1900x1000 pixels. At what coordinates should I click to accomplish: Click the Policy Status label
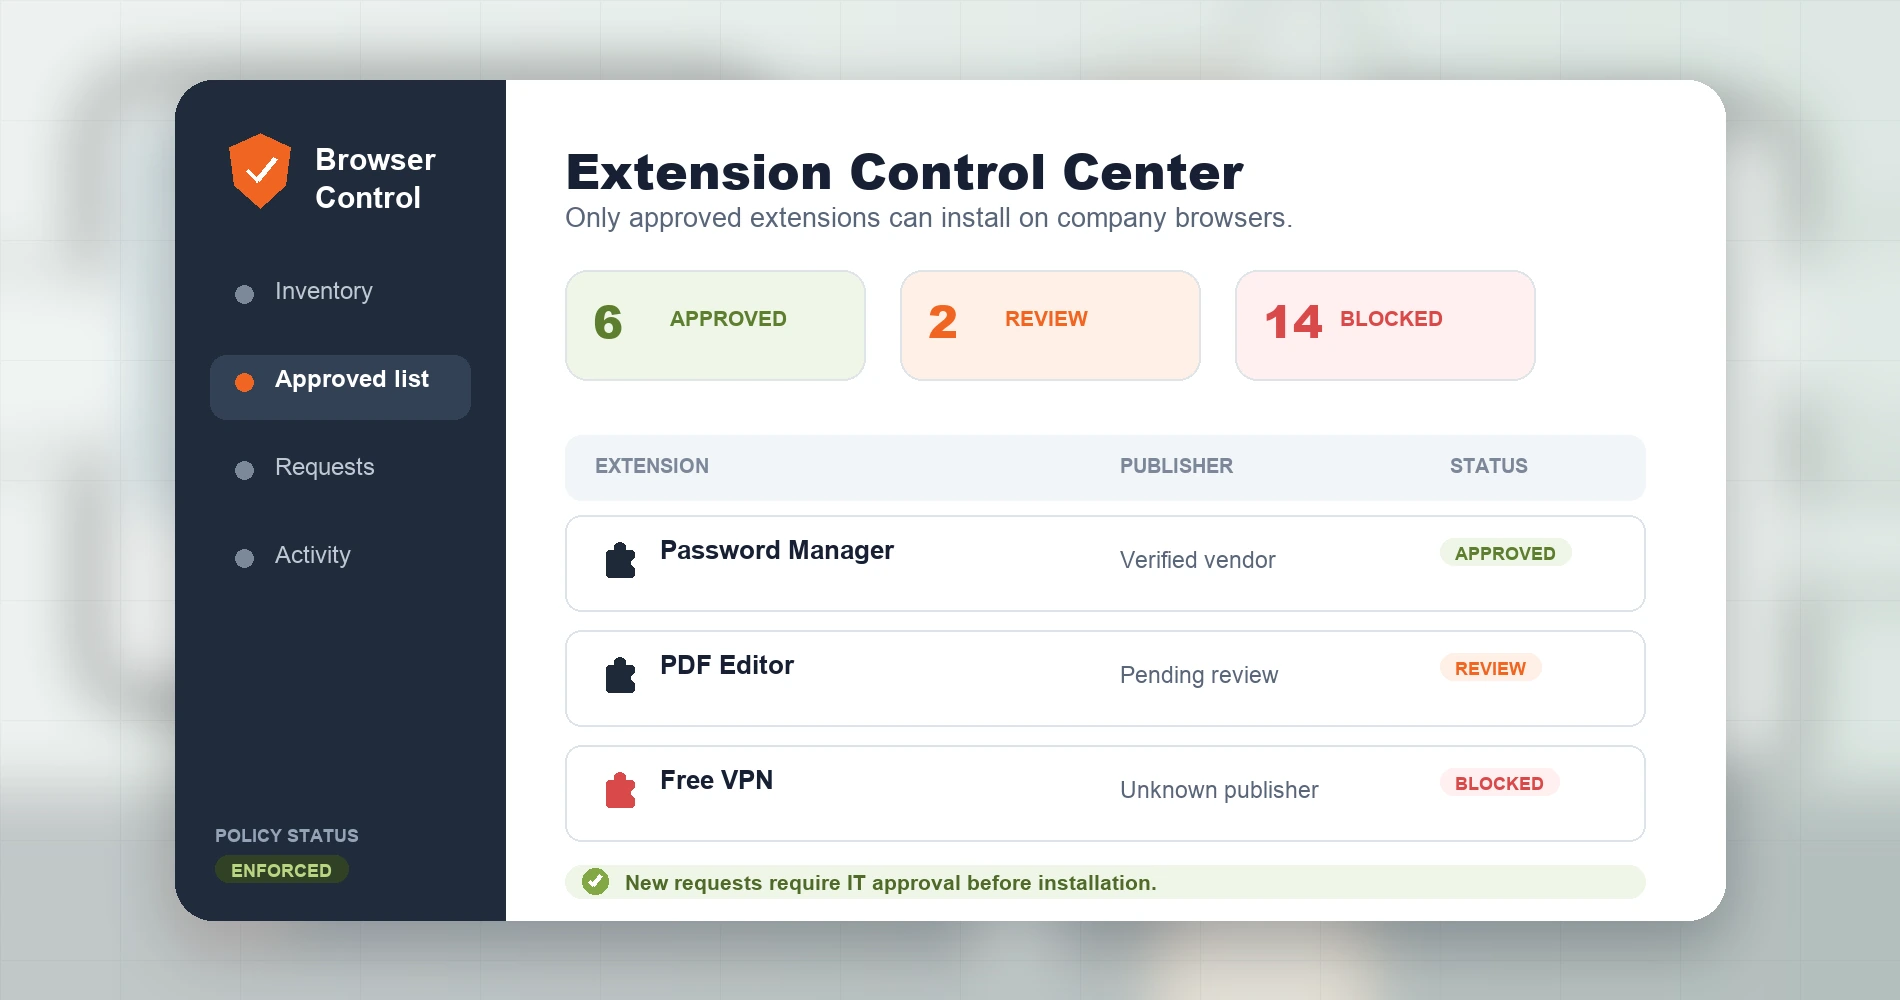tap(287, 836)
